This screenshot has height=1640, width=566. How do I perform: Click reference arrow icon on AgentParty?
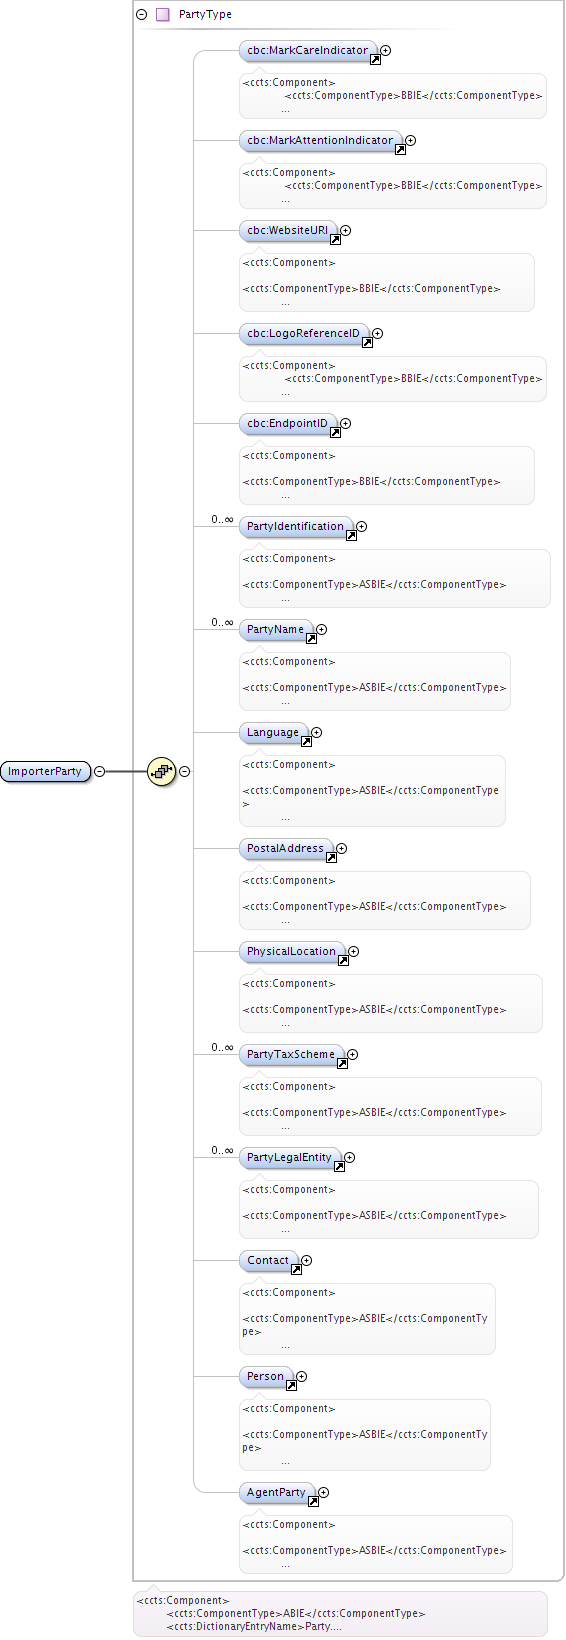[313, 1502]
